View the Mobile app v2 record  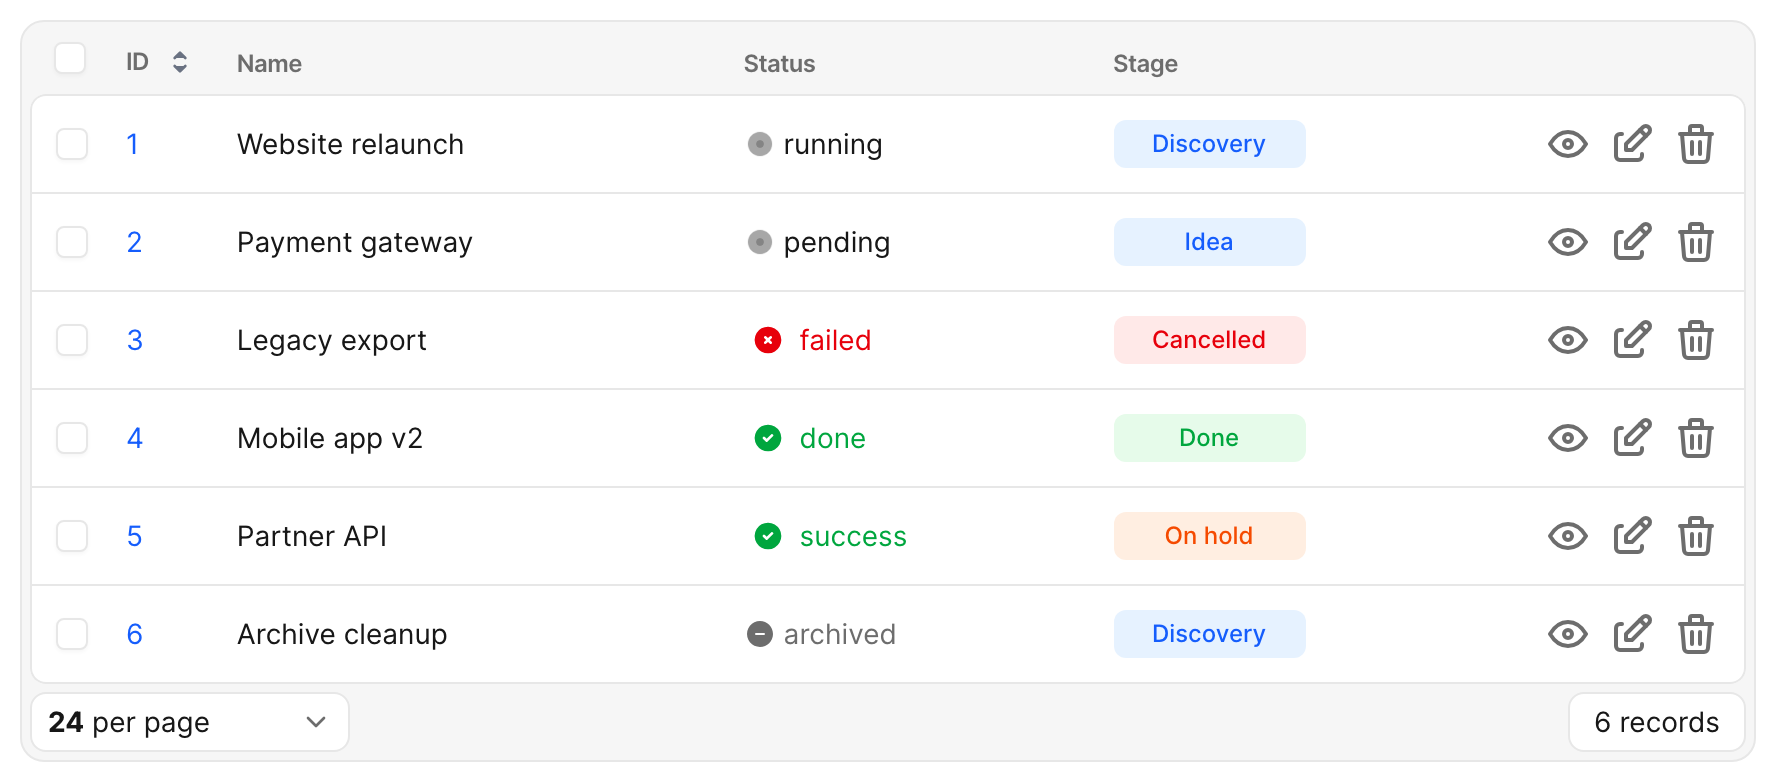tap(1567, 438)
